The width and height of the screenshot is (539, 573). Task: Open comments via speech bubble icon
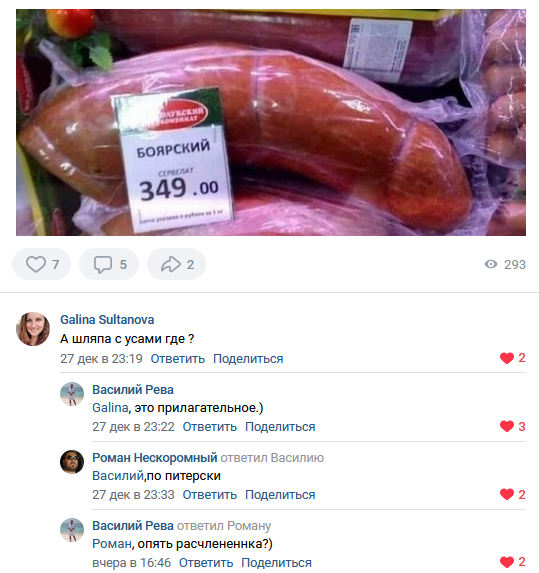pos(103,265)
